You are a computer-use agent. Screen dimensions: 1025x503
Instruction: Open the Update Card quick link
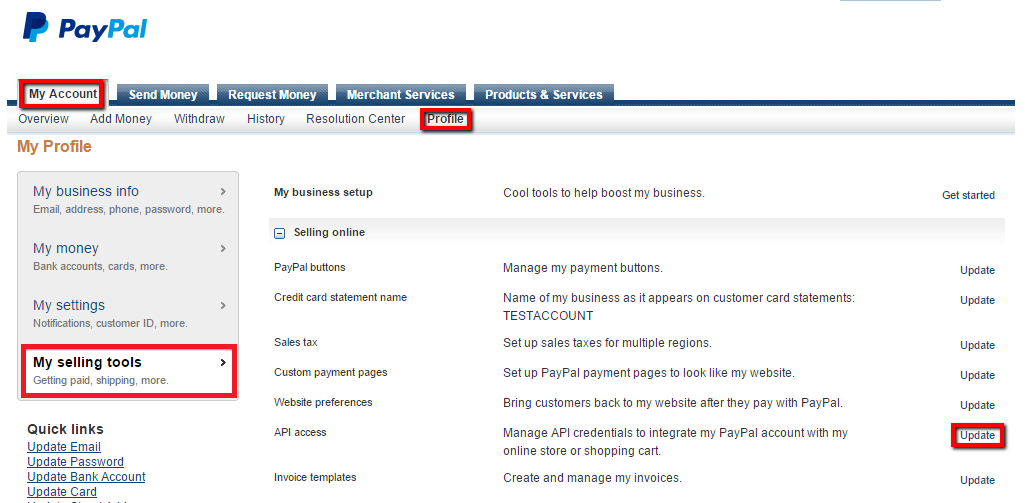[x=62, y=492]
